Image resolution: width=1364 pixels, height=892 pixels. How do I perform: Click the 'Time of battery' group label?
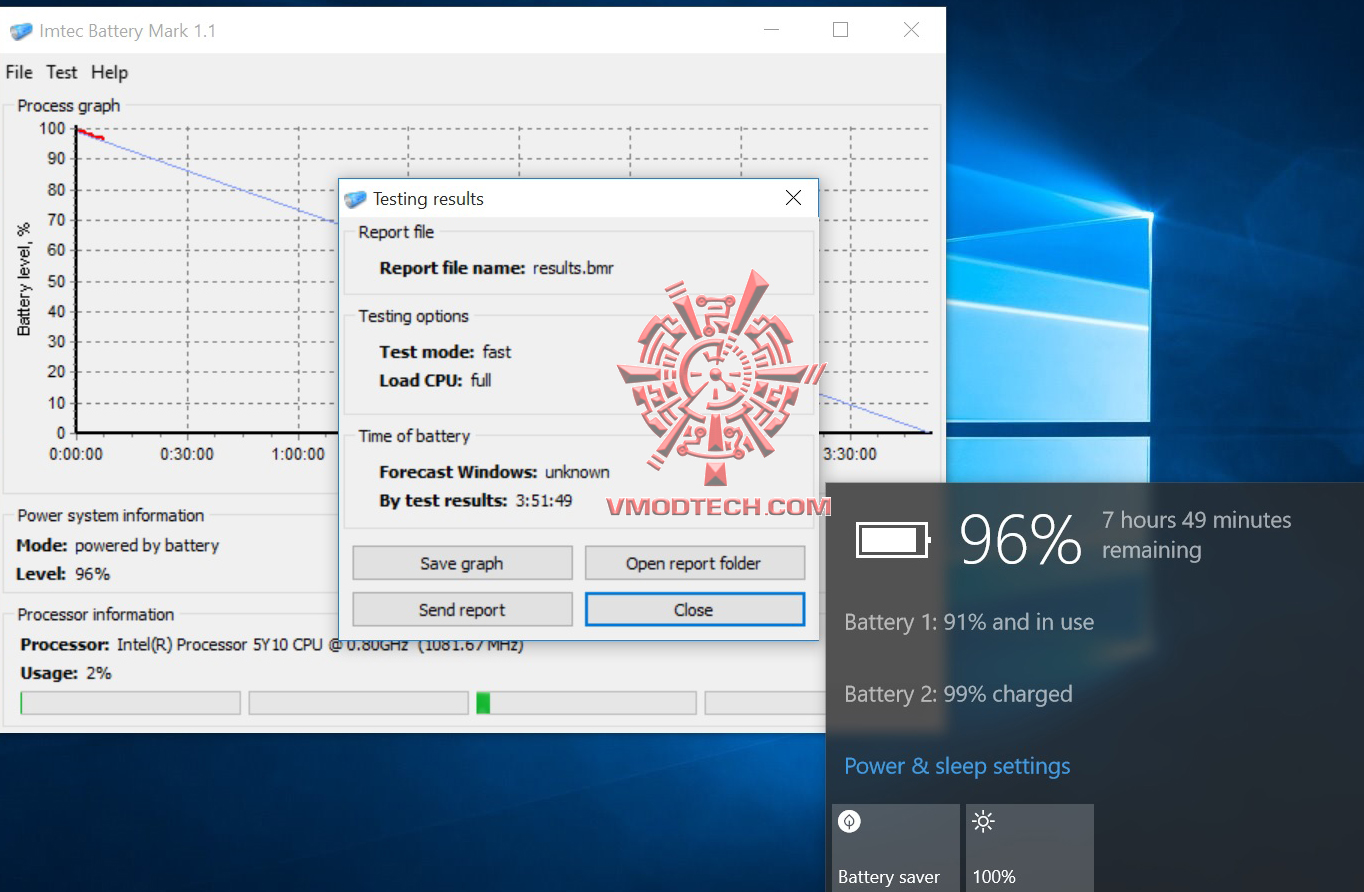point(414,436)
